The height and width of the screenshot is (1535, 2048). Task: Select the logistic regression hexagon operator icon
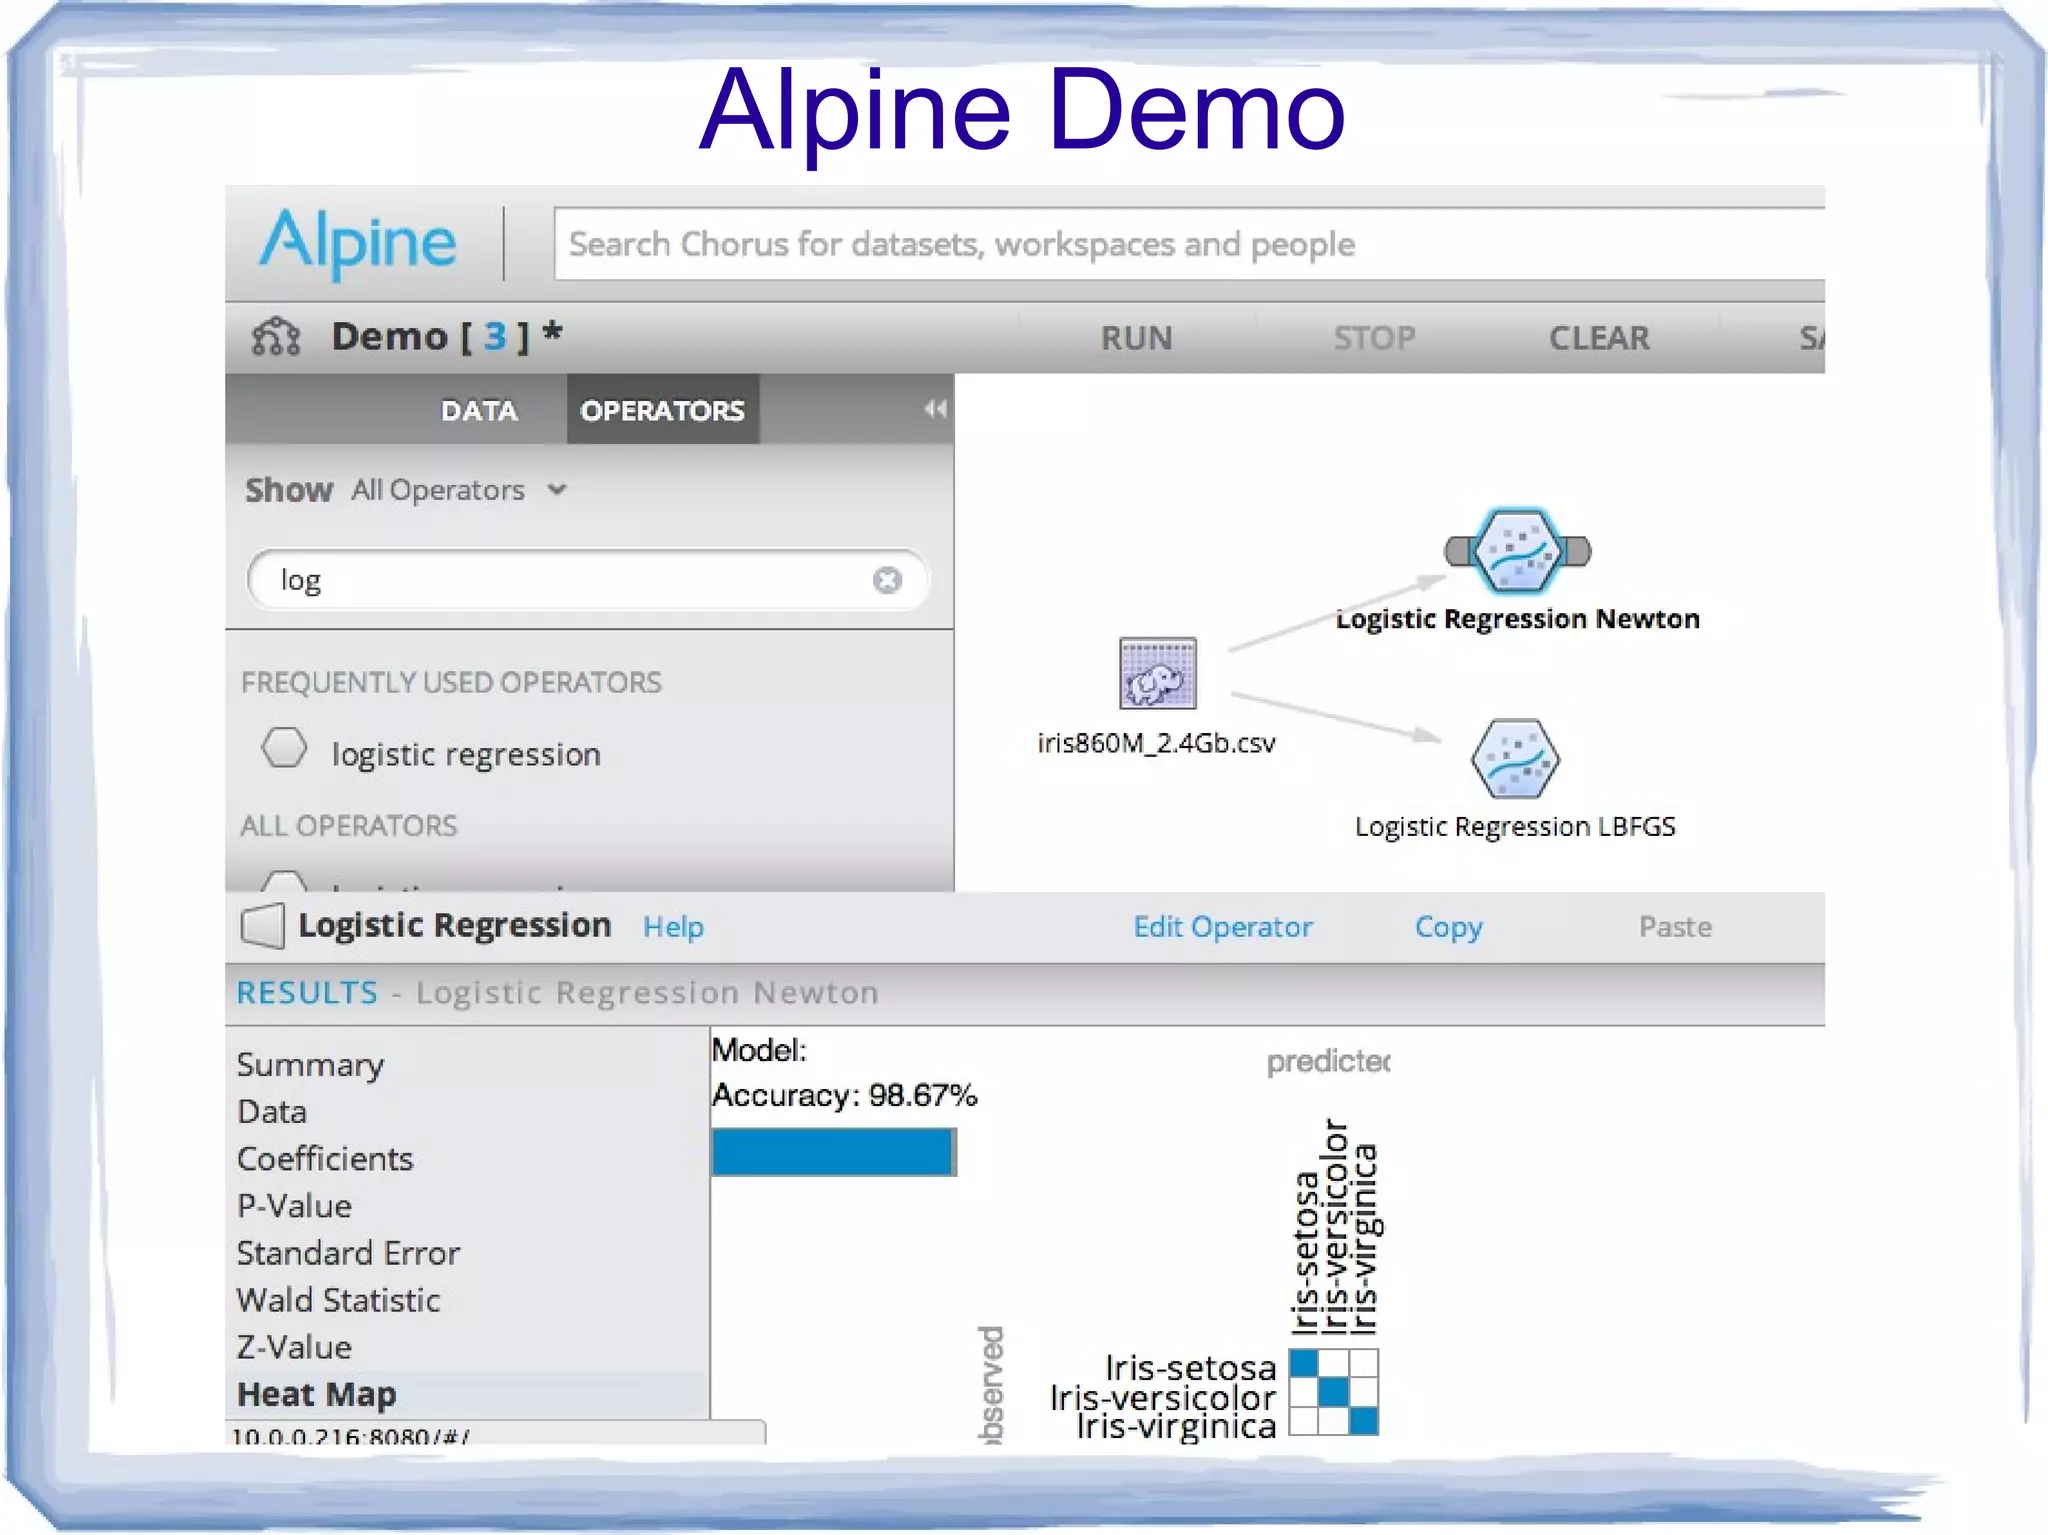click(x=284, y=748)
